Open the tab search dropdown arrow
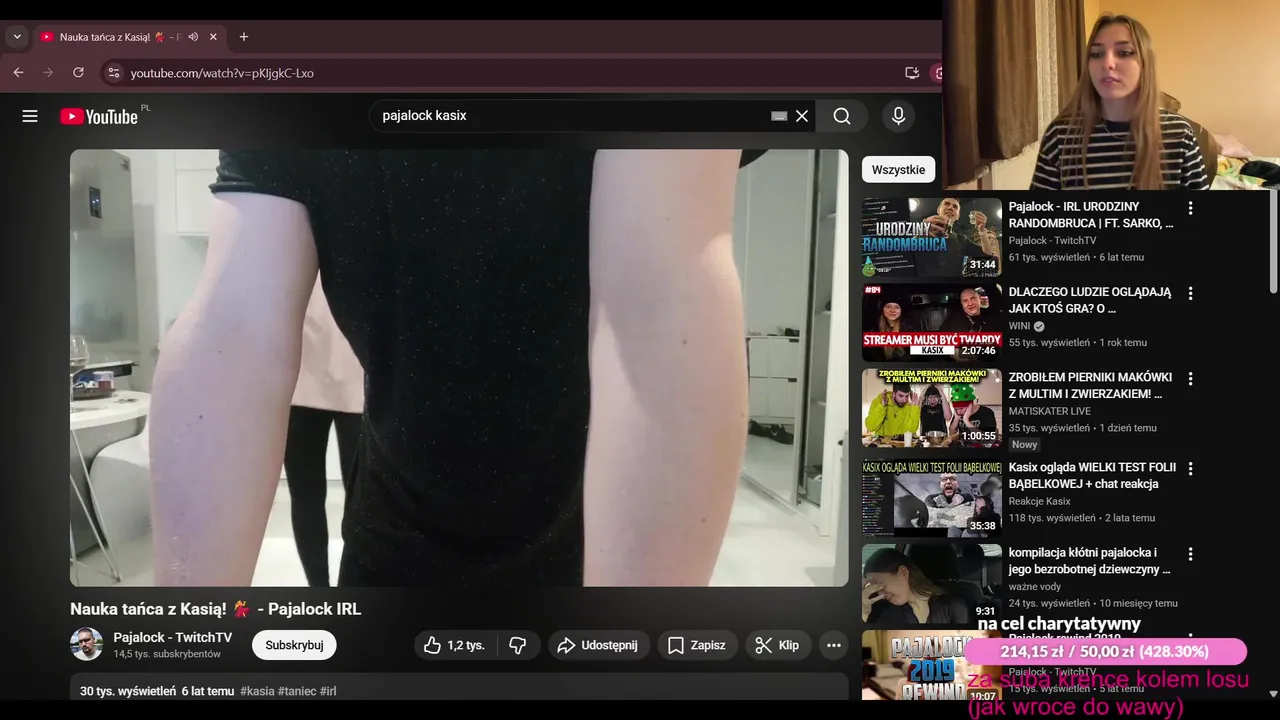 pyautogui.click(x=16, y=37)
